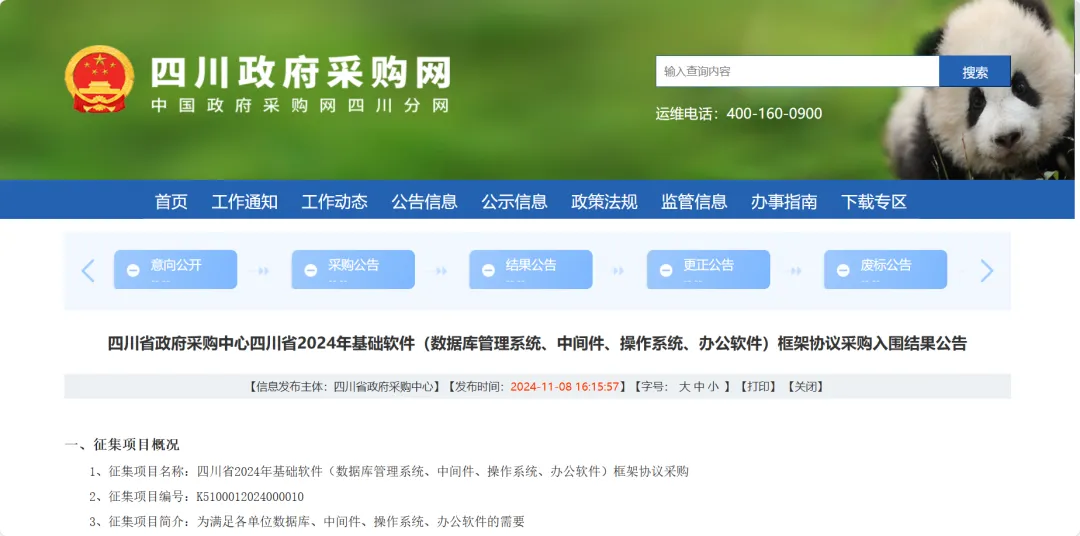The image size is (1080, 536).
Task: Open the 公告信息 nav item
Action: pos(424,201)
